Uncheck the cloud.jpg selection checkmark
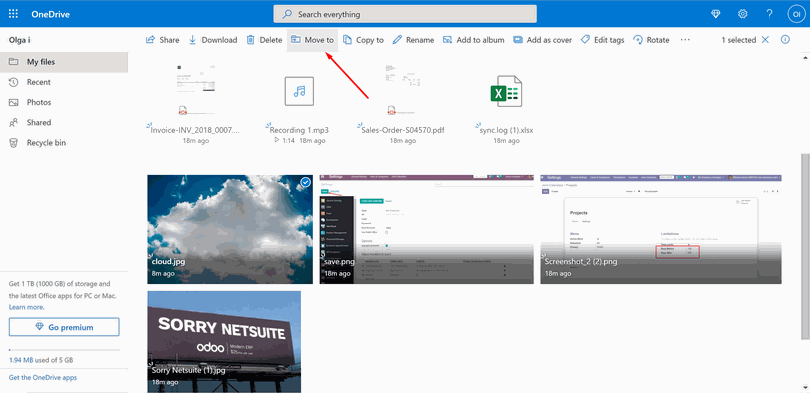Image resolution: width=810 pixels, height=393 pixels. [x=305, y=182]
